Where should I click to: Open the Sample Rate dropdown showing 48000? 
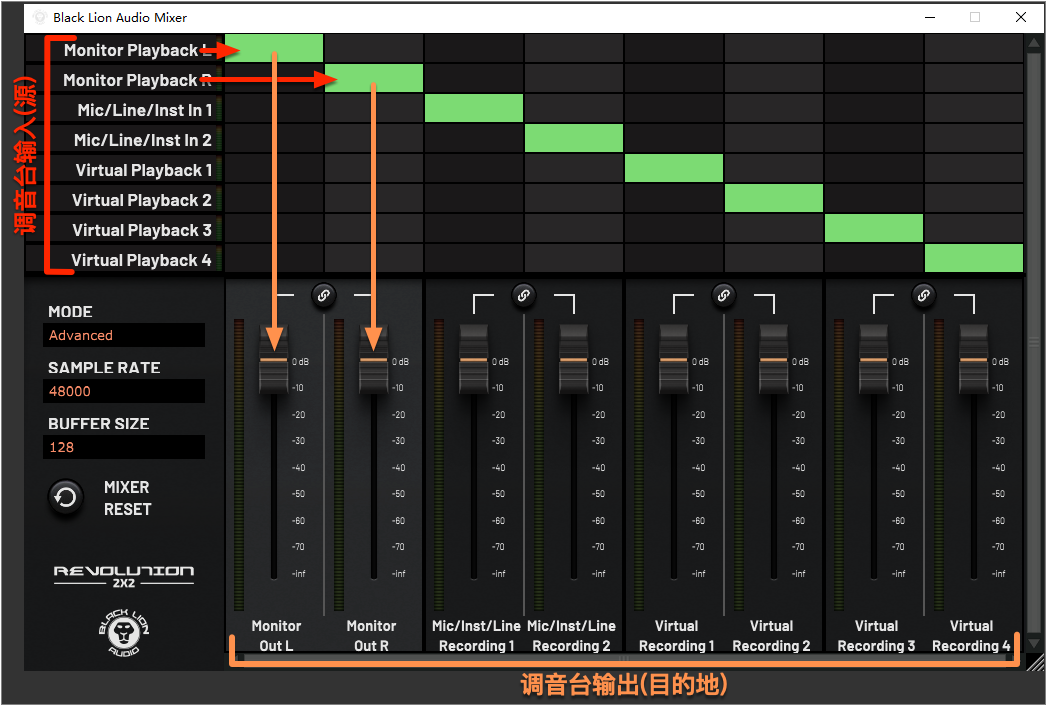[x=124, y=391]
